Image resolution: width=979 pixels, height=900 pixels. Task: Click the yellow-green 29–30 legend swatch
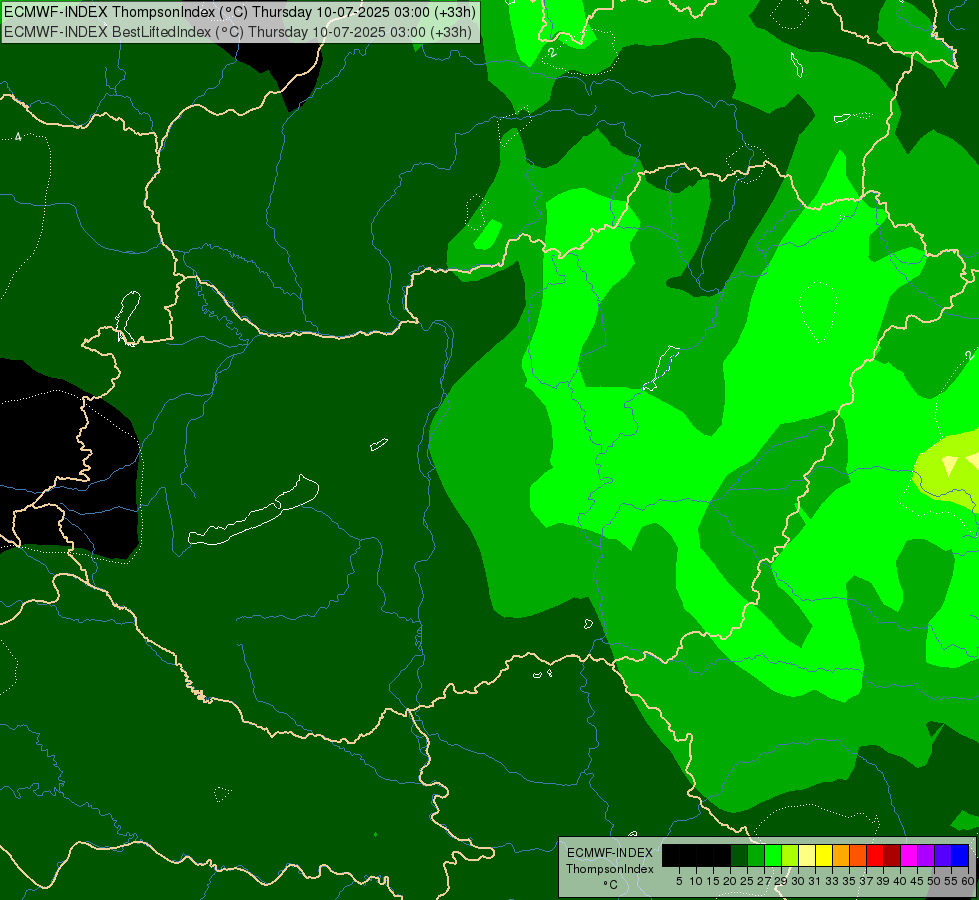pos(790,855)
